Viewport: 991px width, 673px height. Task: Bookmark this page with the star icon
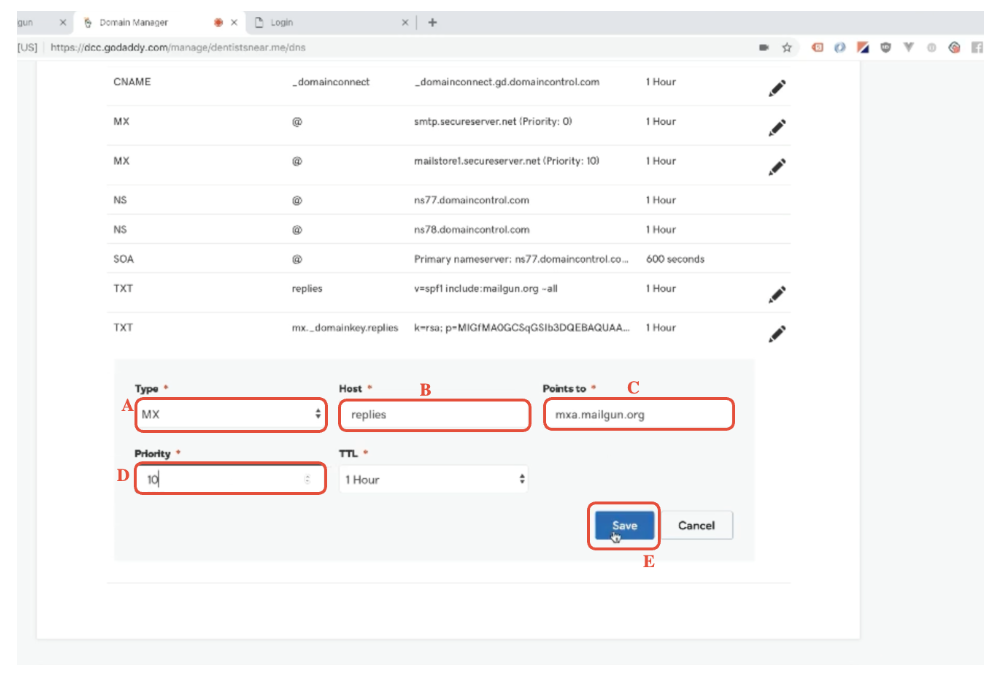coord(787,47)
